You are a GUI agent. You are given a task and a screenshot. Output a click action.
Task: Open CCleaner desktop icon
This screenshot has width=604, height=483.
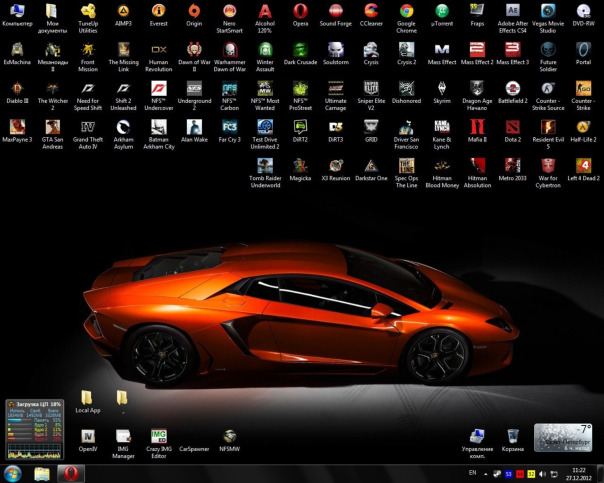click(371, 11)
